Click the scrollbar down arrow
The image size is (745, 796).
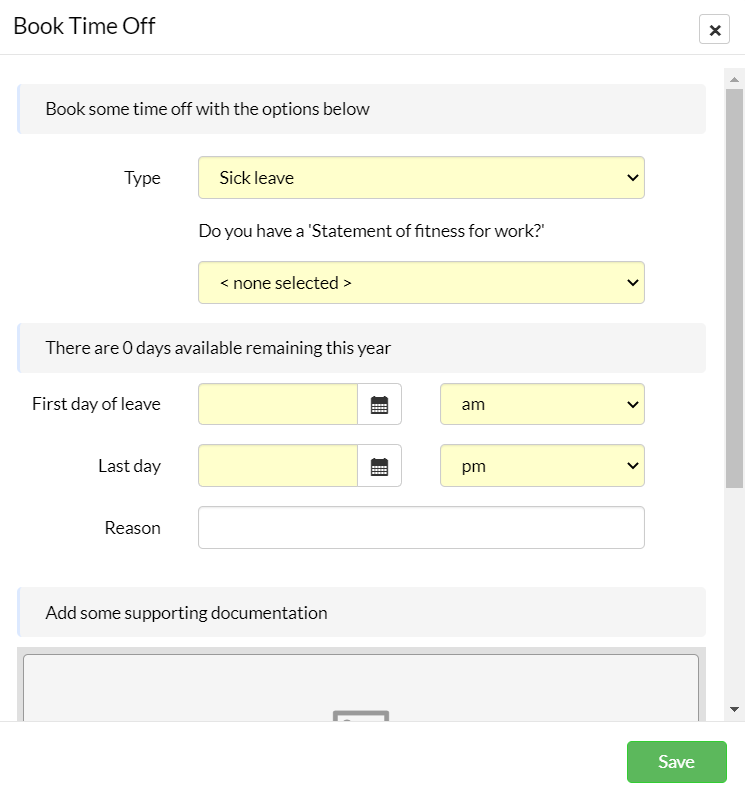pos(734,709)
